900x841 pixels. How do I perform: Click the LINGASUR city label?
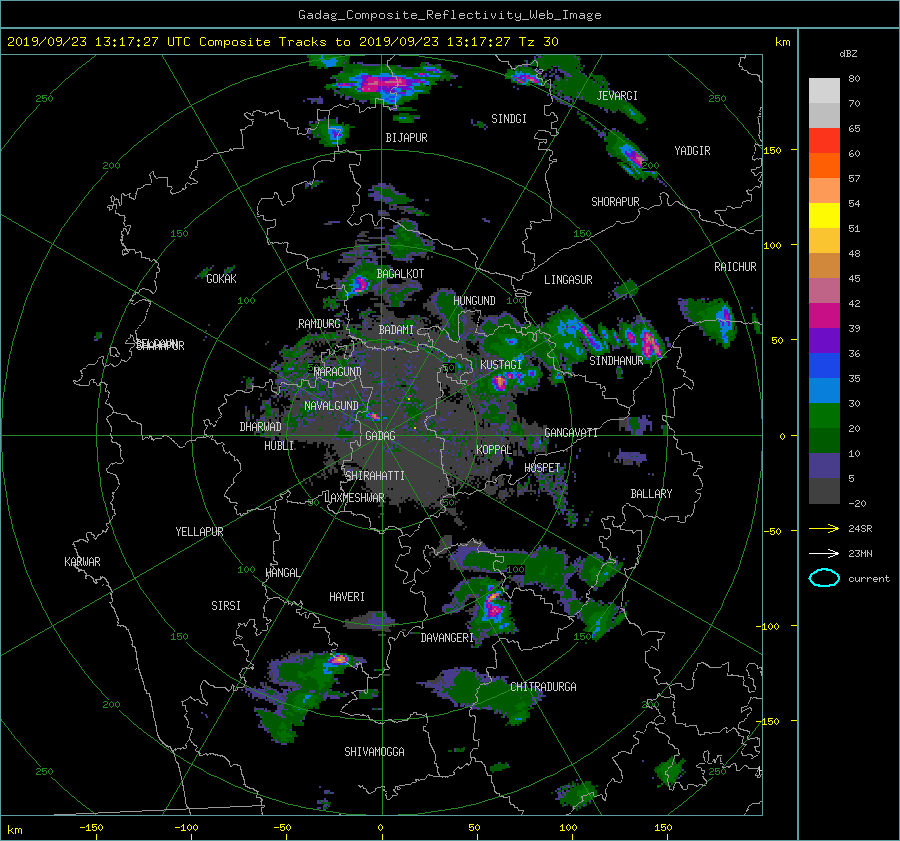point(568,280)
